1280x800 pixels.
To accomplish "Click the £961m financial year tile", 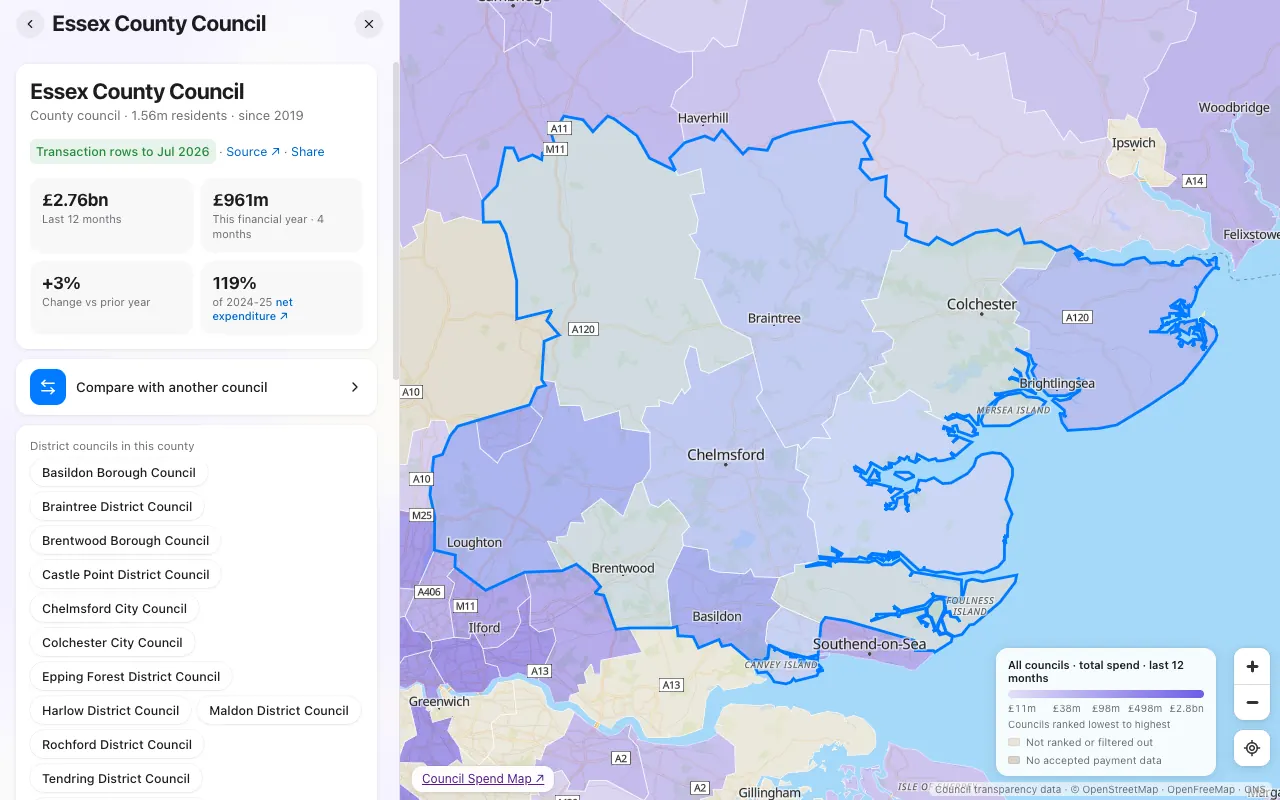I will point(282,216).
